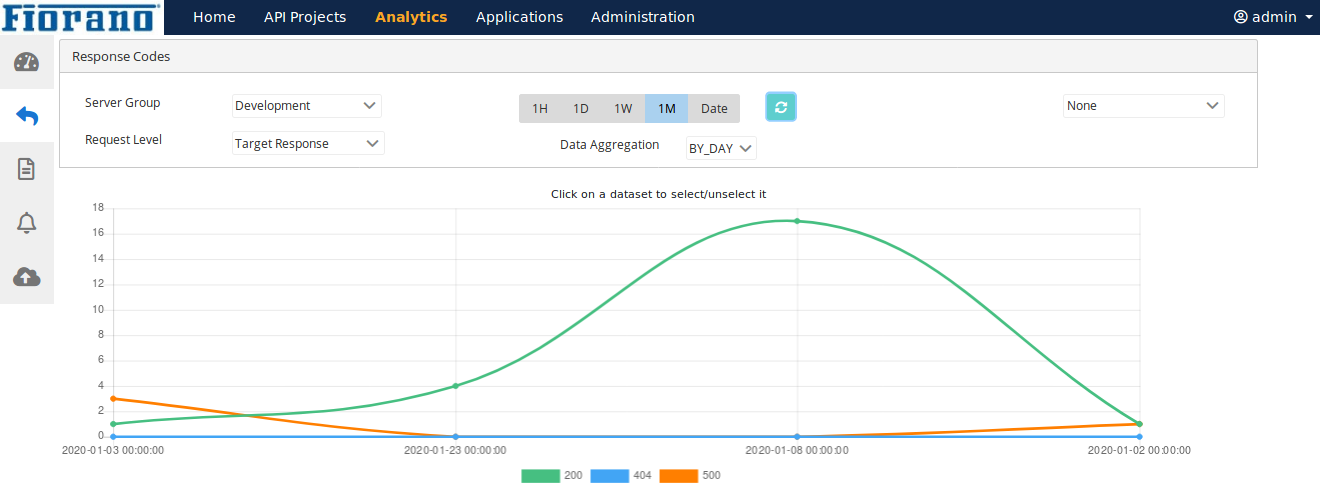Open the Request Level Target Response dropdown
This screenshot has height=489, width=1320.
308,144
